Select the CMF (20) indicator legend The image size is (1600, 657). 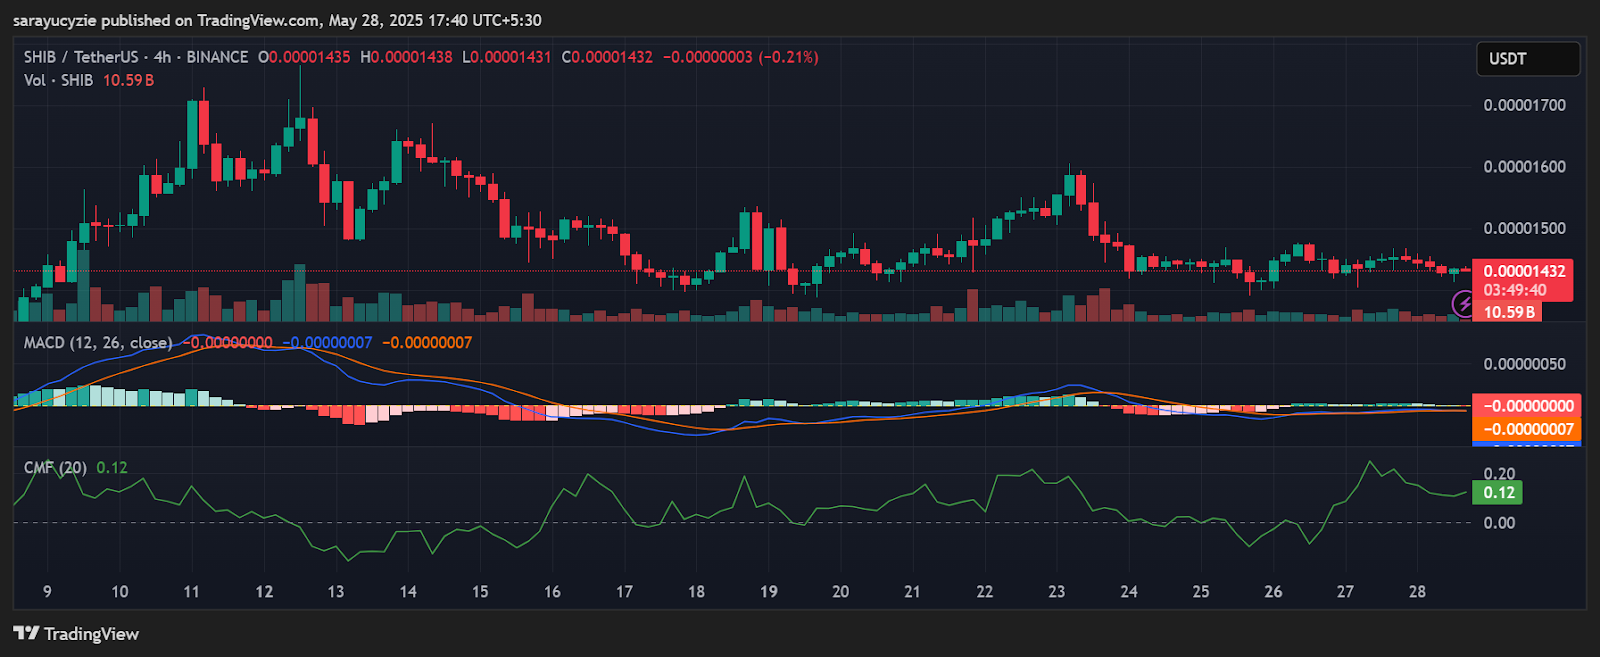(55, 468)
